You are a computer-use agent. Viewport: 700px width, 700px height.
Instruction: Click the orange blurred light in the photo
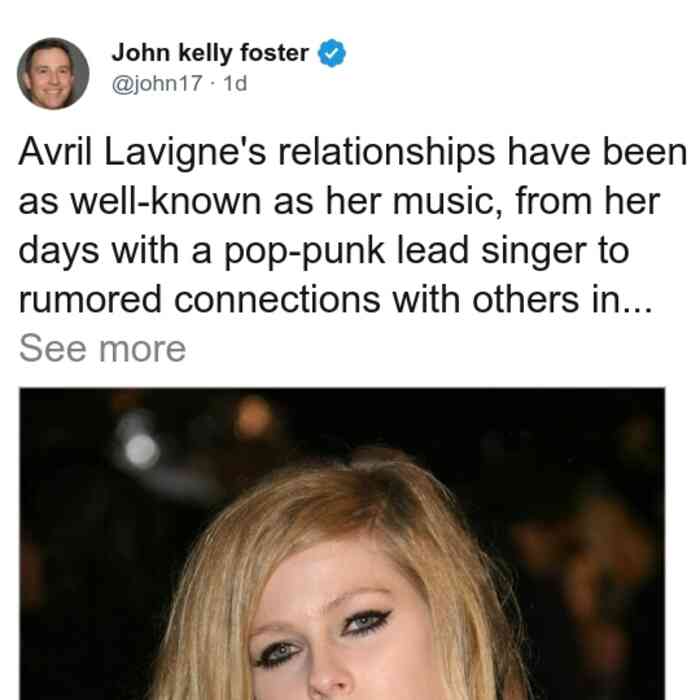[254, 419]
